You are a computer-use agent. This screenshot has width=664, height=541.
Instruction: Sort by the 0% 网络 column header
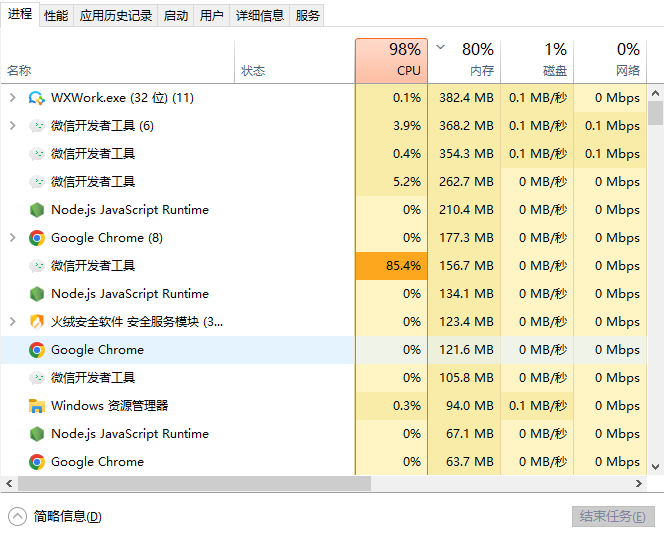tap(610, 61)
